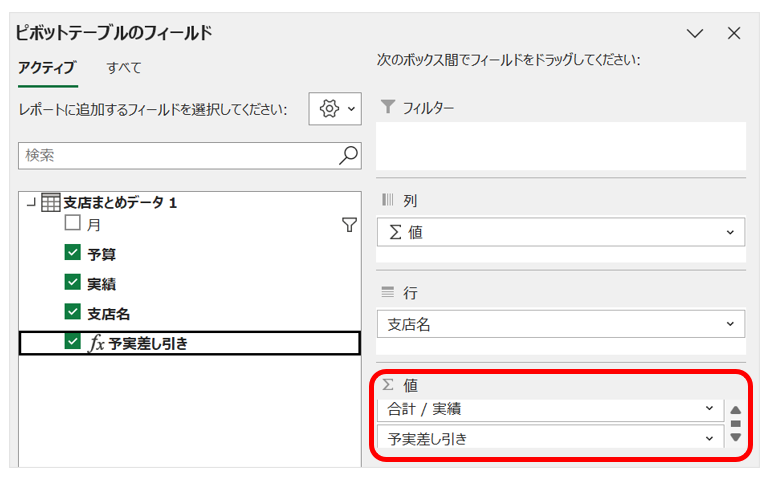This screenshot has width=767, height=478.
Task: Open the task pane options chevron
Action: [696, 34]
